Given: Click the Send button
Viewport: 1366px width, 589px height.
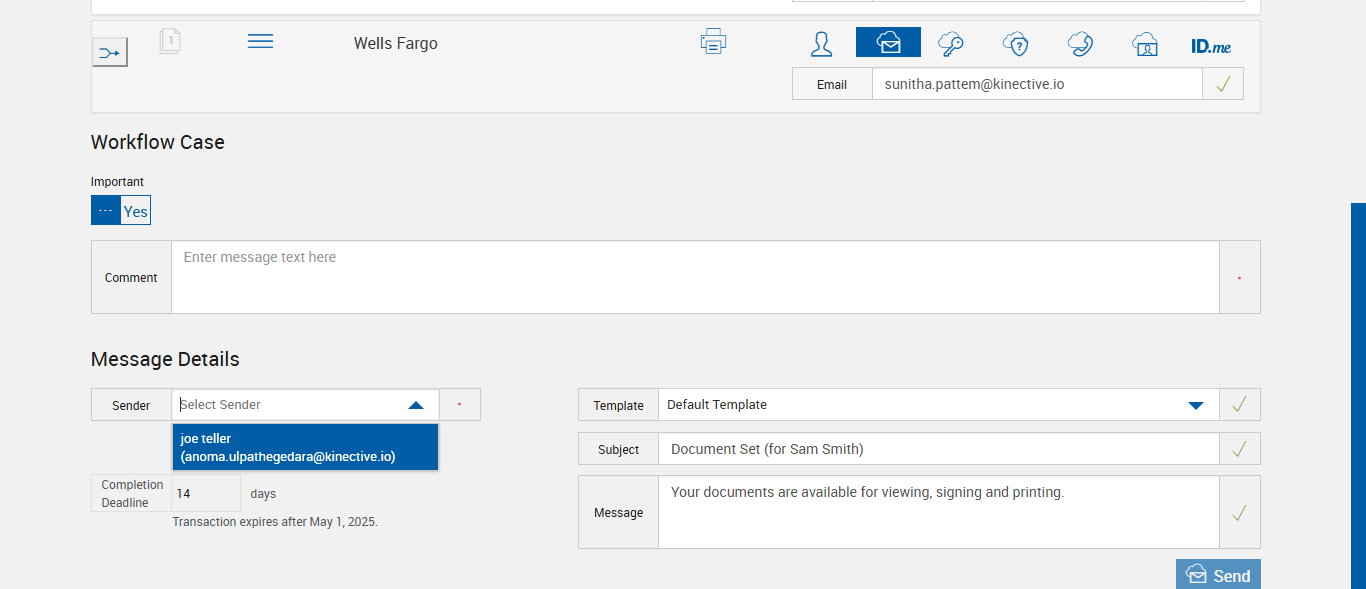Looking at the screenshot, I should coord(1218,575).
